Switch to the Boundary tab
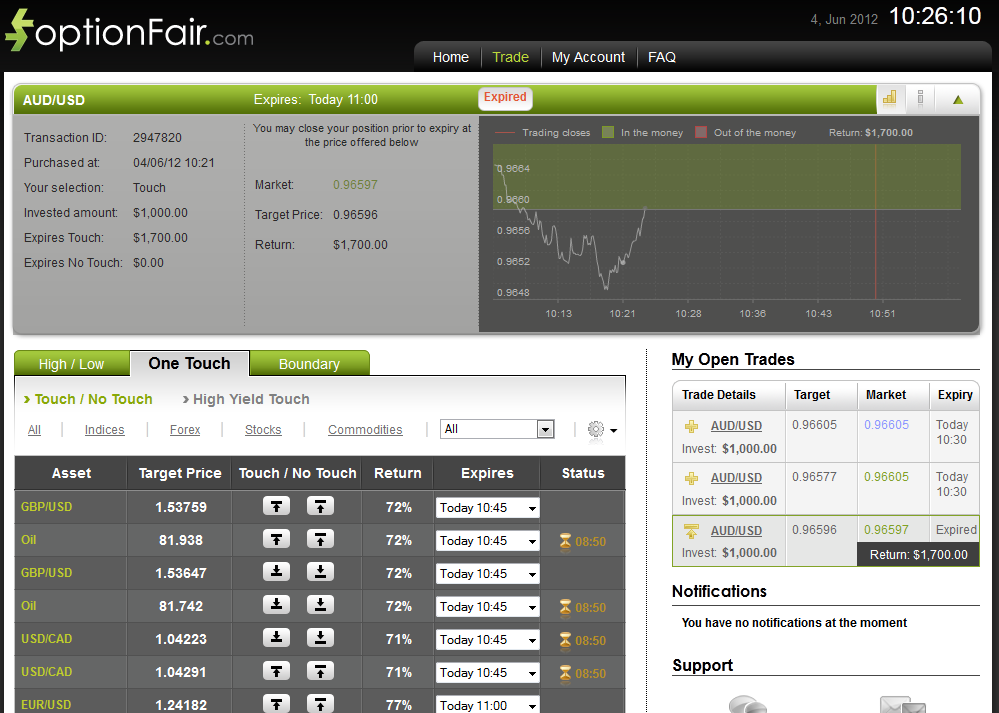Viewport: 999px width, 713px height. pos(309,364)
